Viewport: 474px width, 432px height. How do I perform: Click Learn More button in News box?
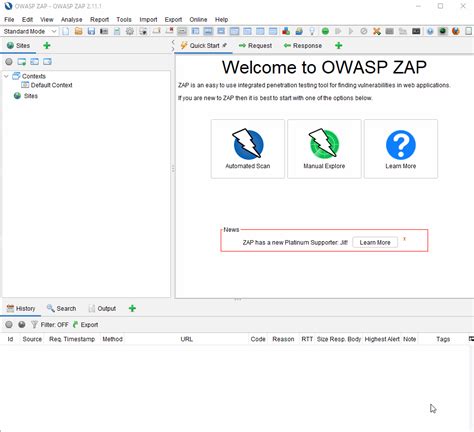coord(375,242)
